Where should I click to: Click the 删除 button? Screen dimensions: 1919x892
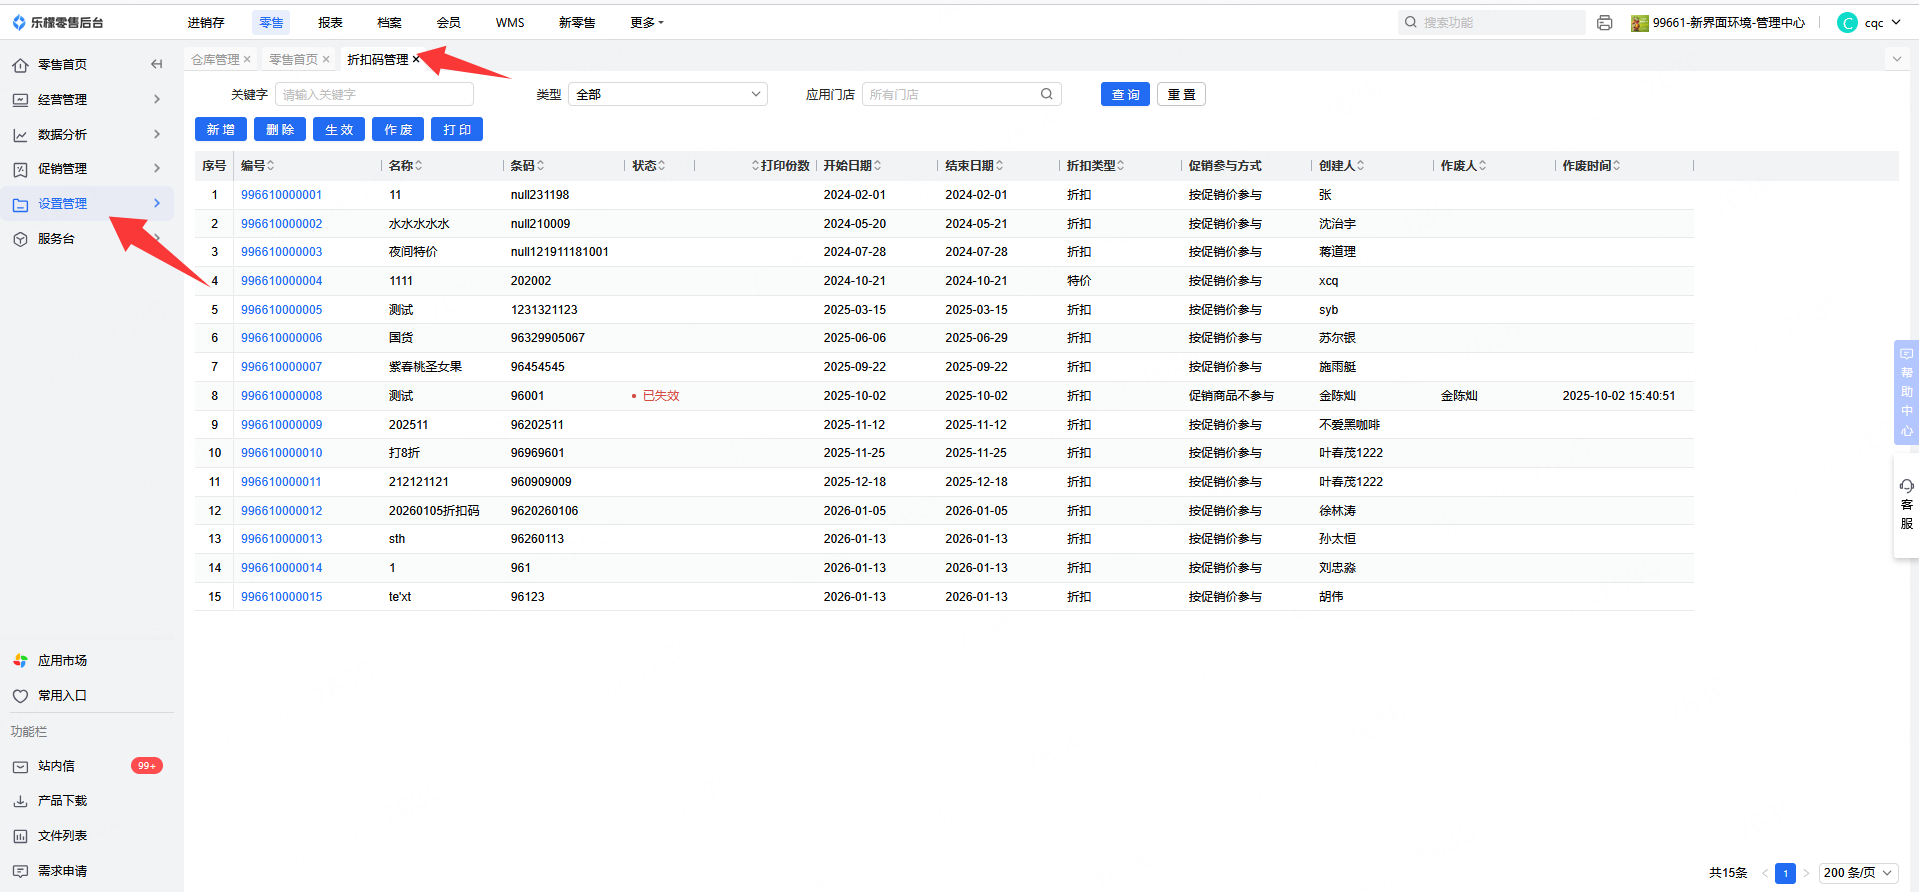[x=280, y=129]
